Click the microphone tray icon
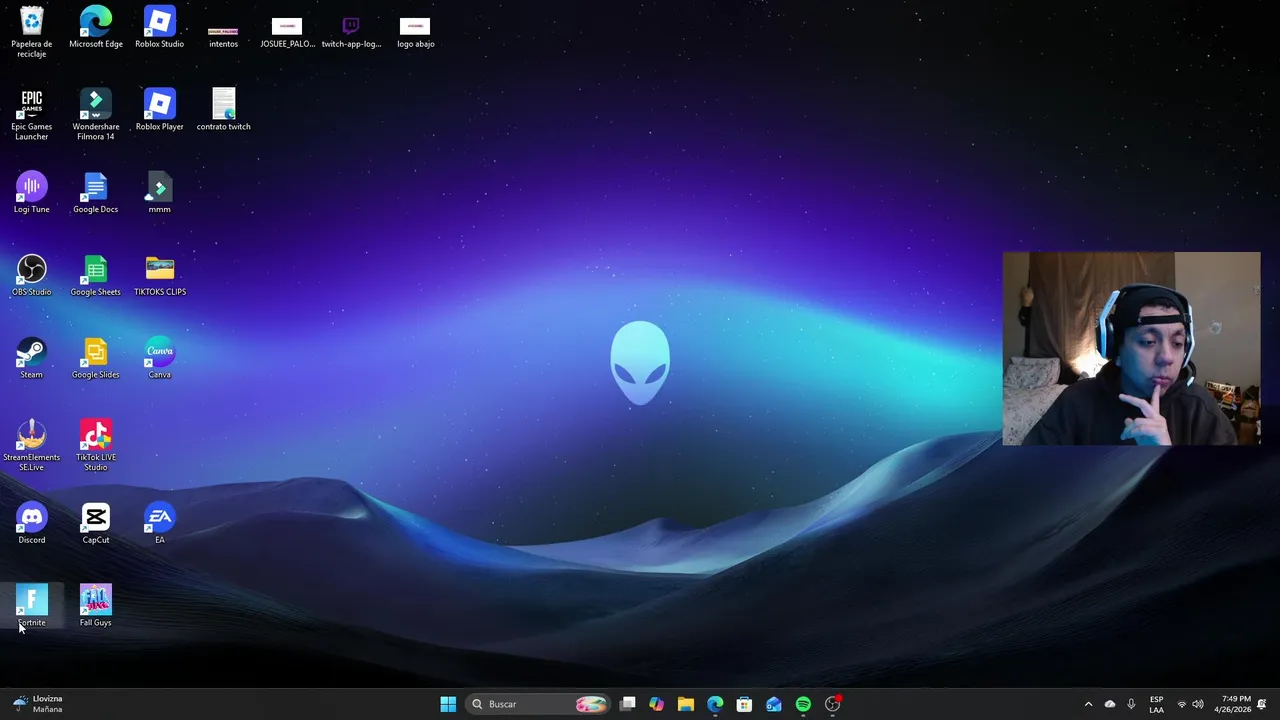The width and height of the screenshot is (1280, 720). tap(1131, 704)
